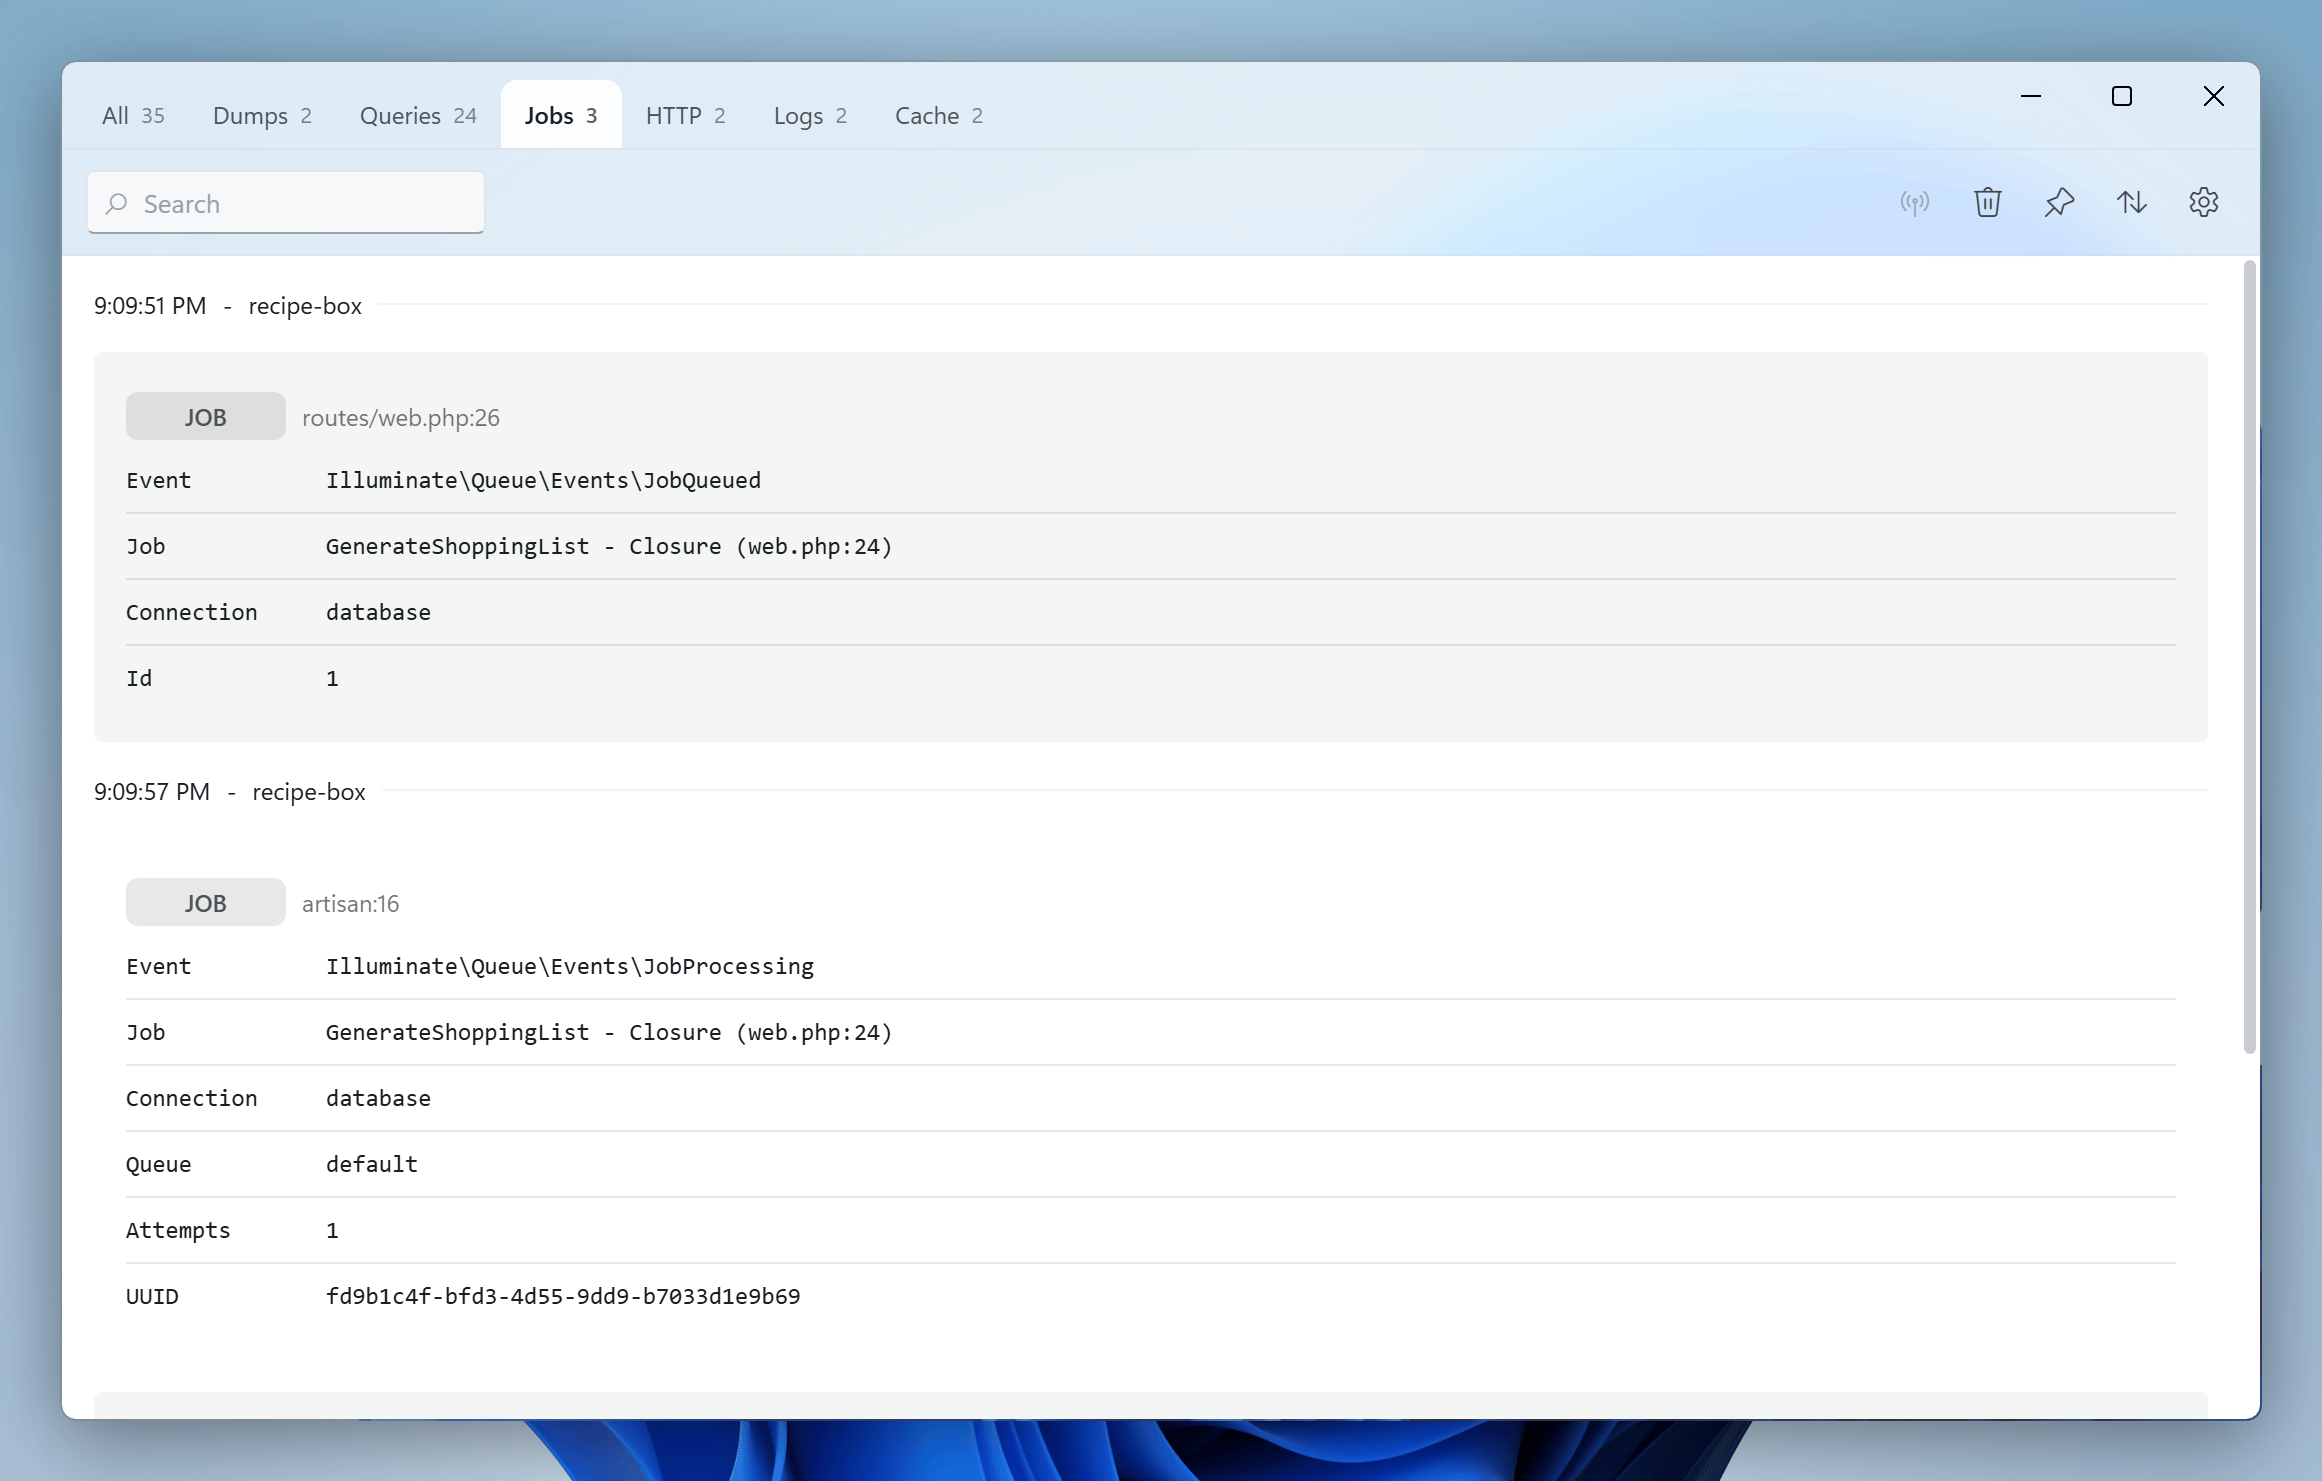Clear all entries with the trash icon

(x=1987, y=203)
